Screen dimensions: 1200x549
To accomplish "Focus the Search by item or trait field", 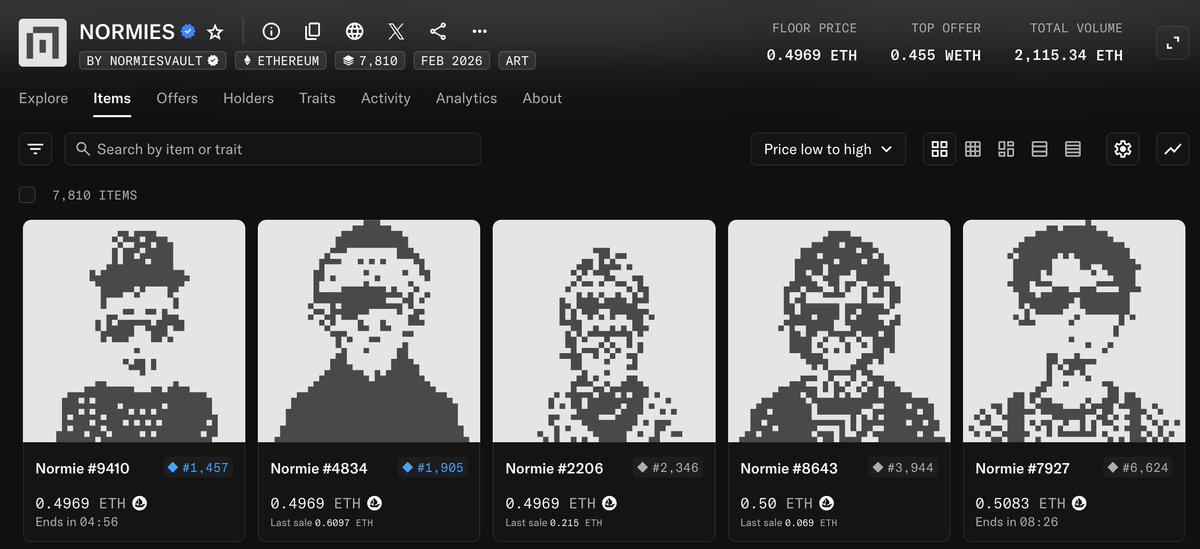I will tap(273, 149).
